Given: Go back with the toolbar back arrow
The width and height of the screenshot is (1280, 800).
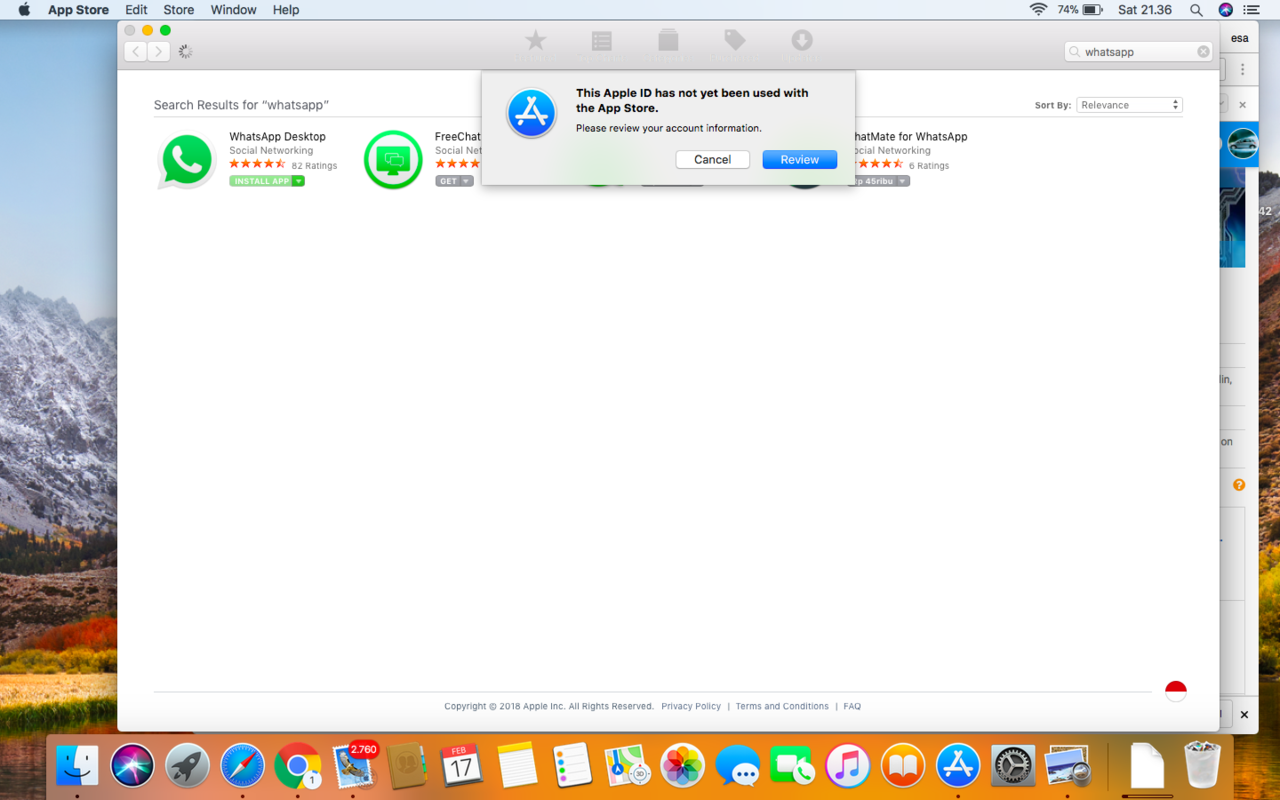Looking at the screenshot, I should (135, 52).
